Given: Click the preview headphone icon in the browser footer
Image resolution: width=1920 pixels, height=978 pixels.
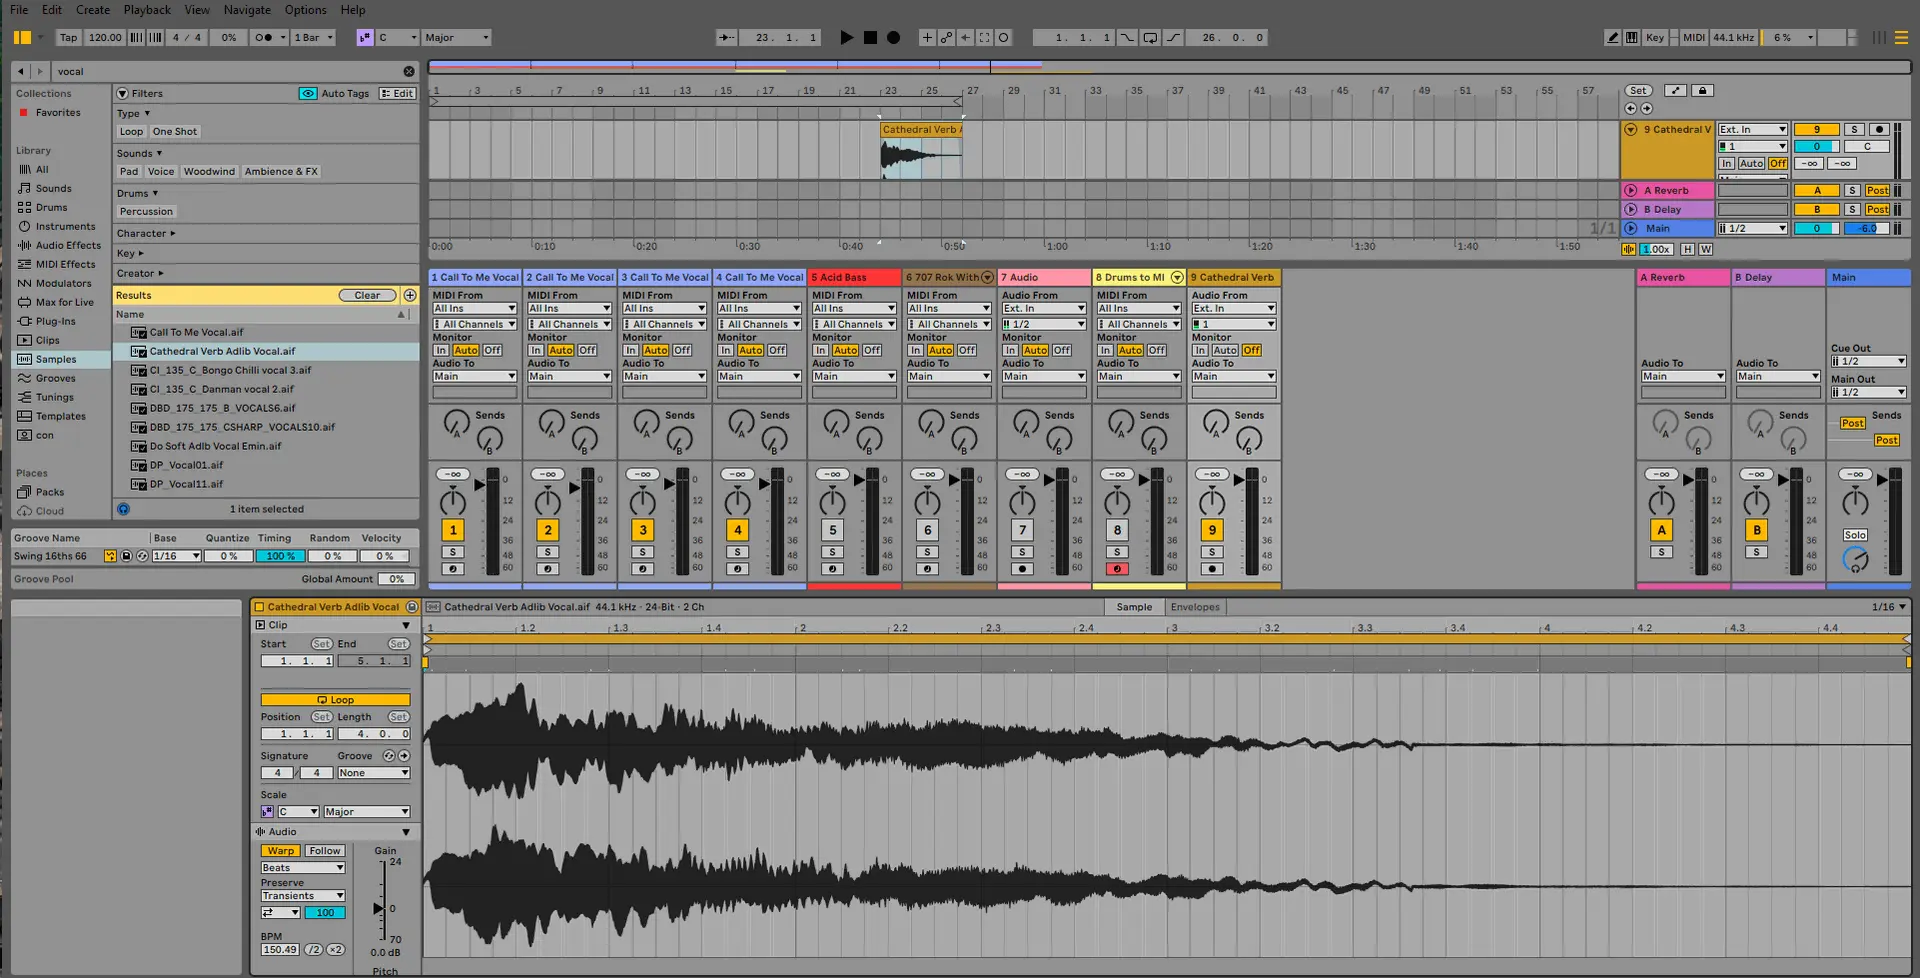Looking at the screenshot, I should [x=123, y=509].
